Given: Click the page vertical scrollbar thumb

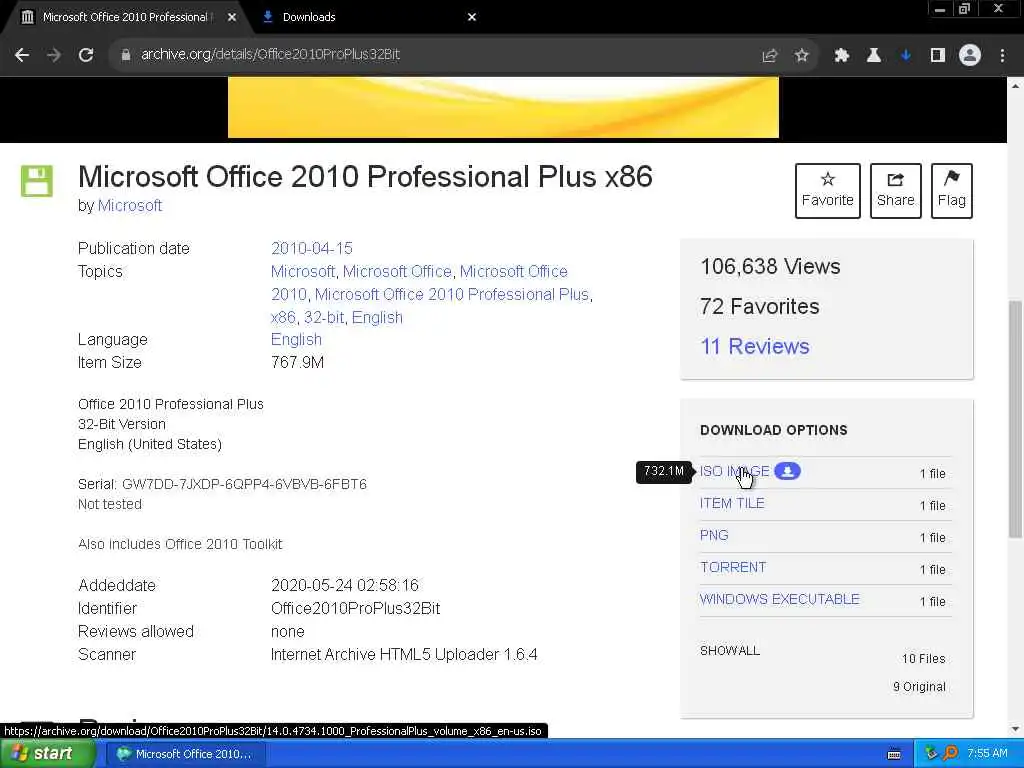Looking at the screenshot, I should click(x=1015, y=418).
